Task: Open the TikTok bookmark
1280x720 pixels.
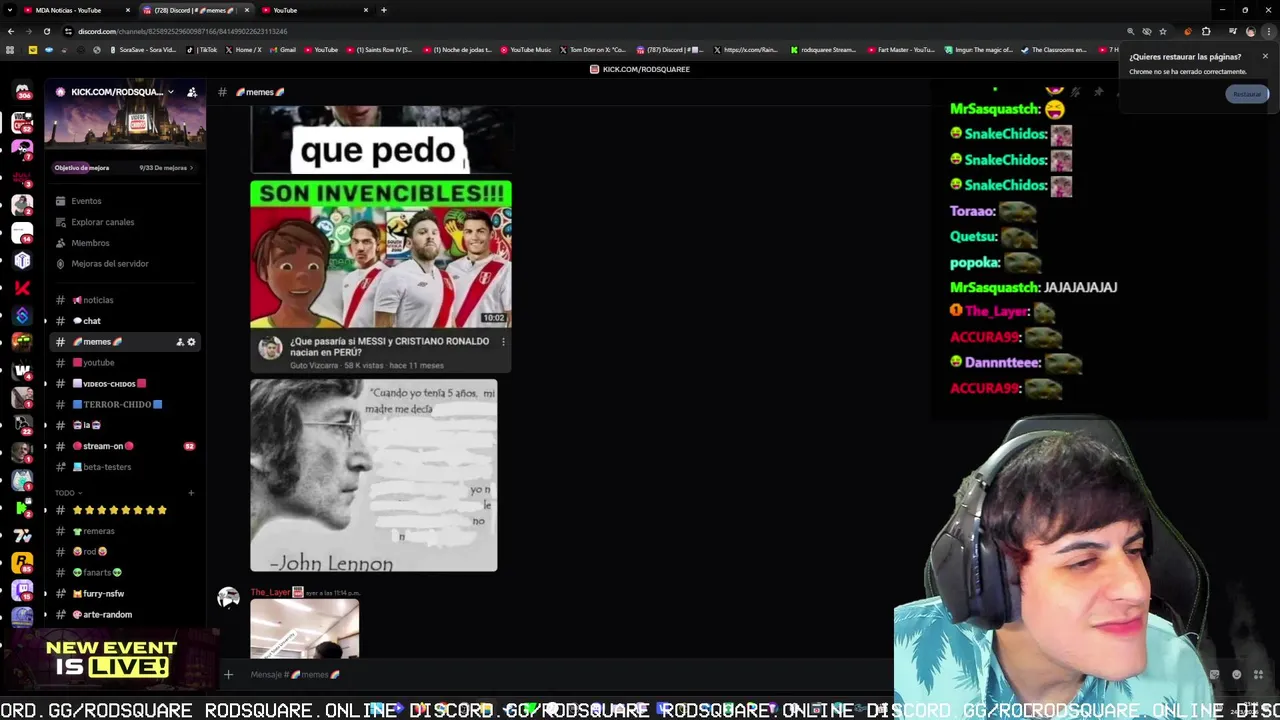Action: tap(203, 50)
